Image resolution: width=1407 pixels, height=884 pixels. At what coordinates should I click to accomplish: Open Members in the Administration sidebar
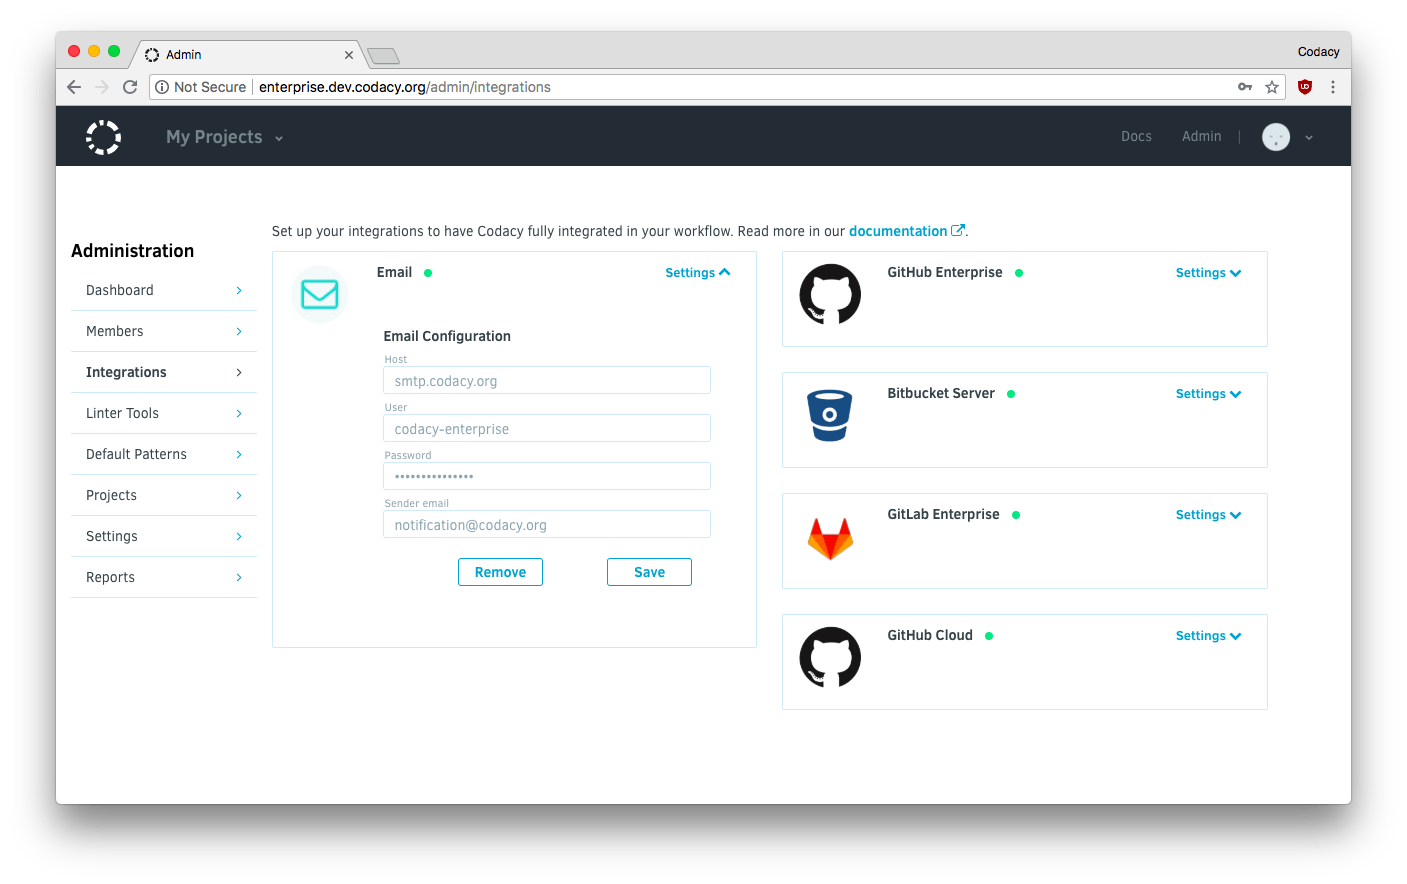(164, 331)
